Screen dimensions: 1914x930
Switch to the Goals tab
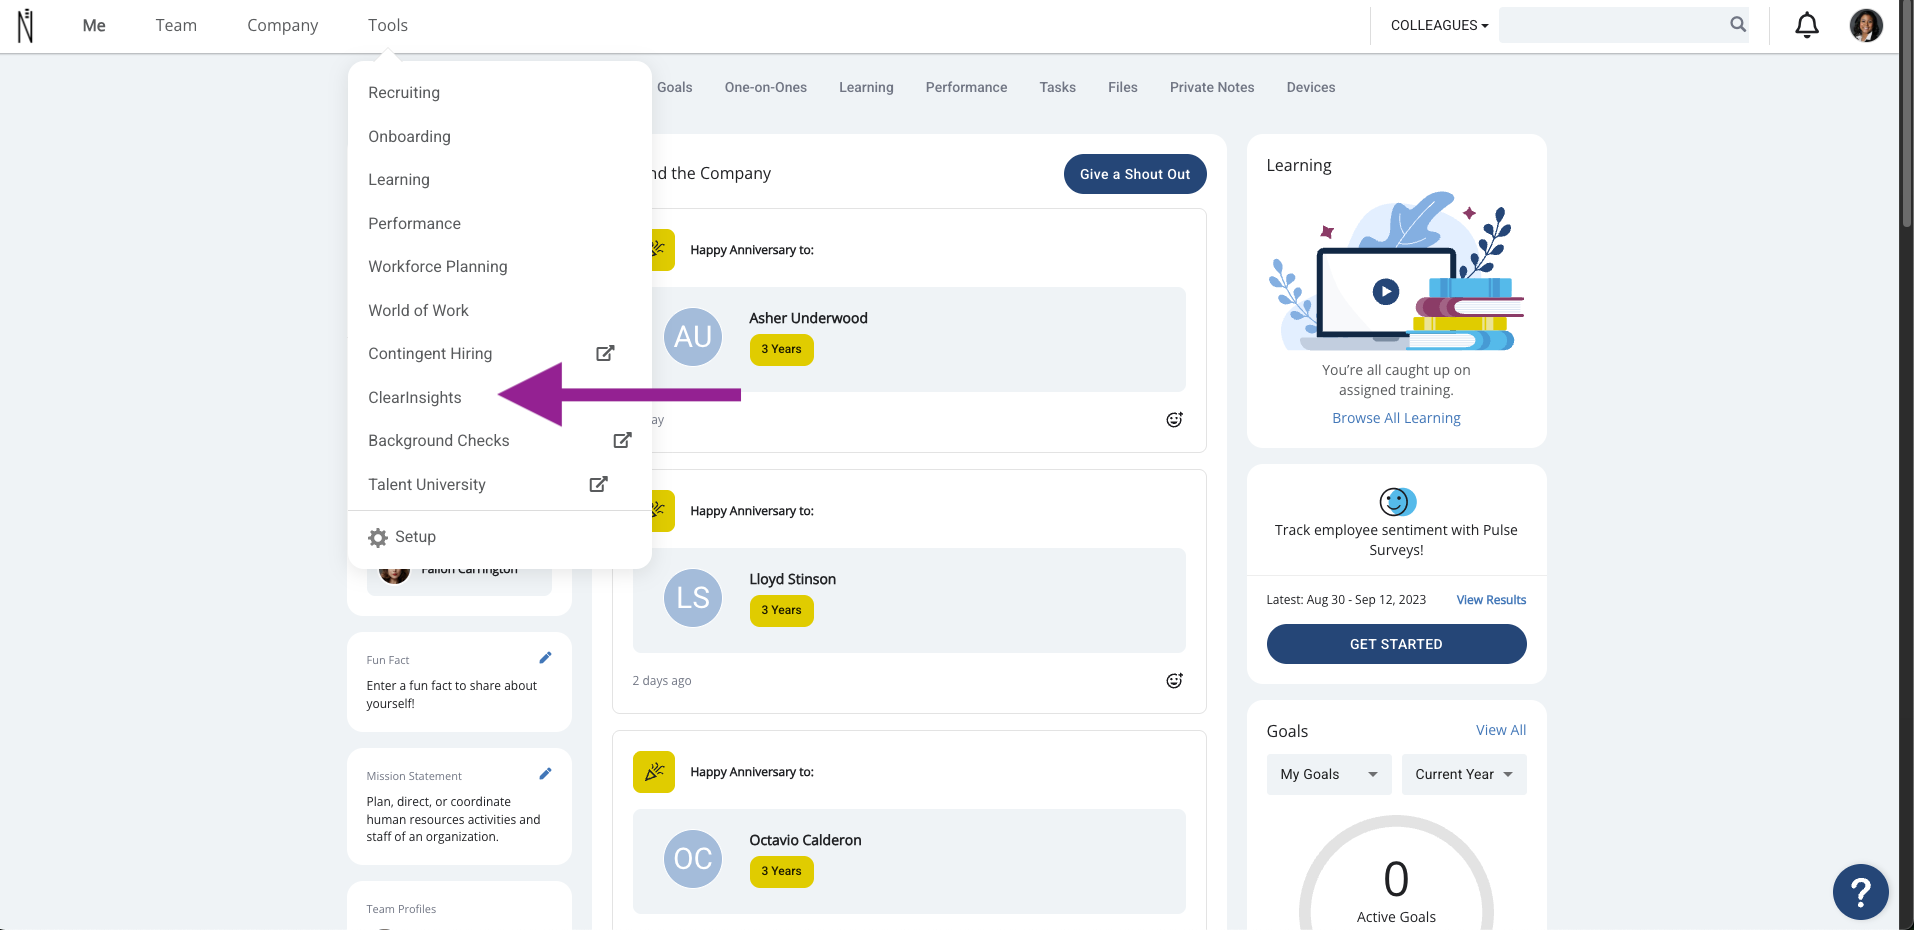675,88
